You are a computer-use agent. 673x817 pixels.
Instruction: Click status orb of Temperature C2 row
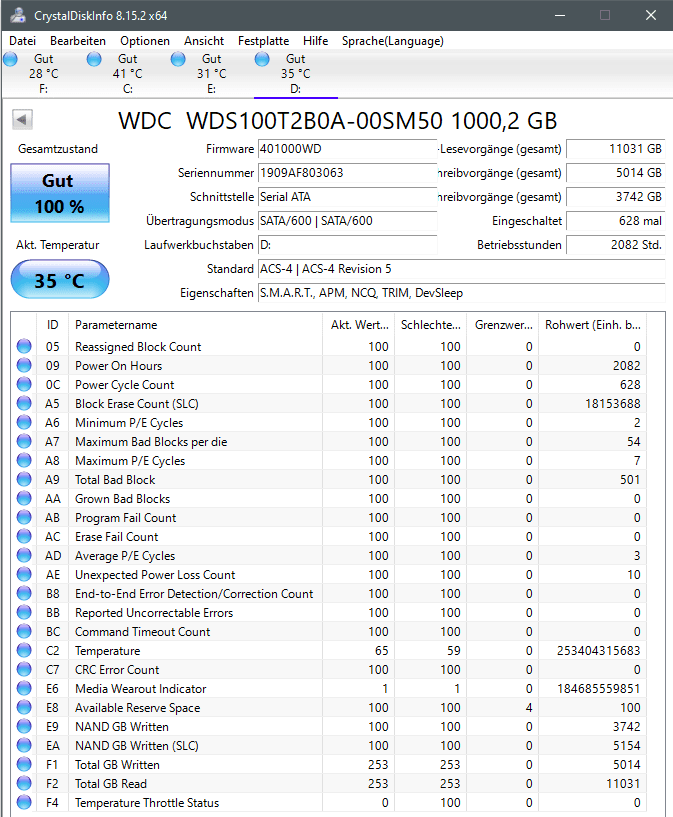pyautogui.click(x=24, y=650)
